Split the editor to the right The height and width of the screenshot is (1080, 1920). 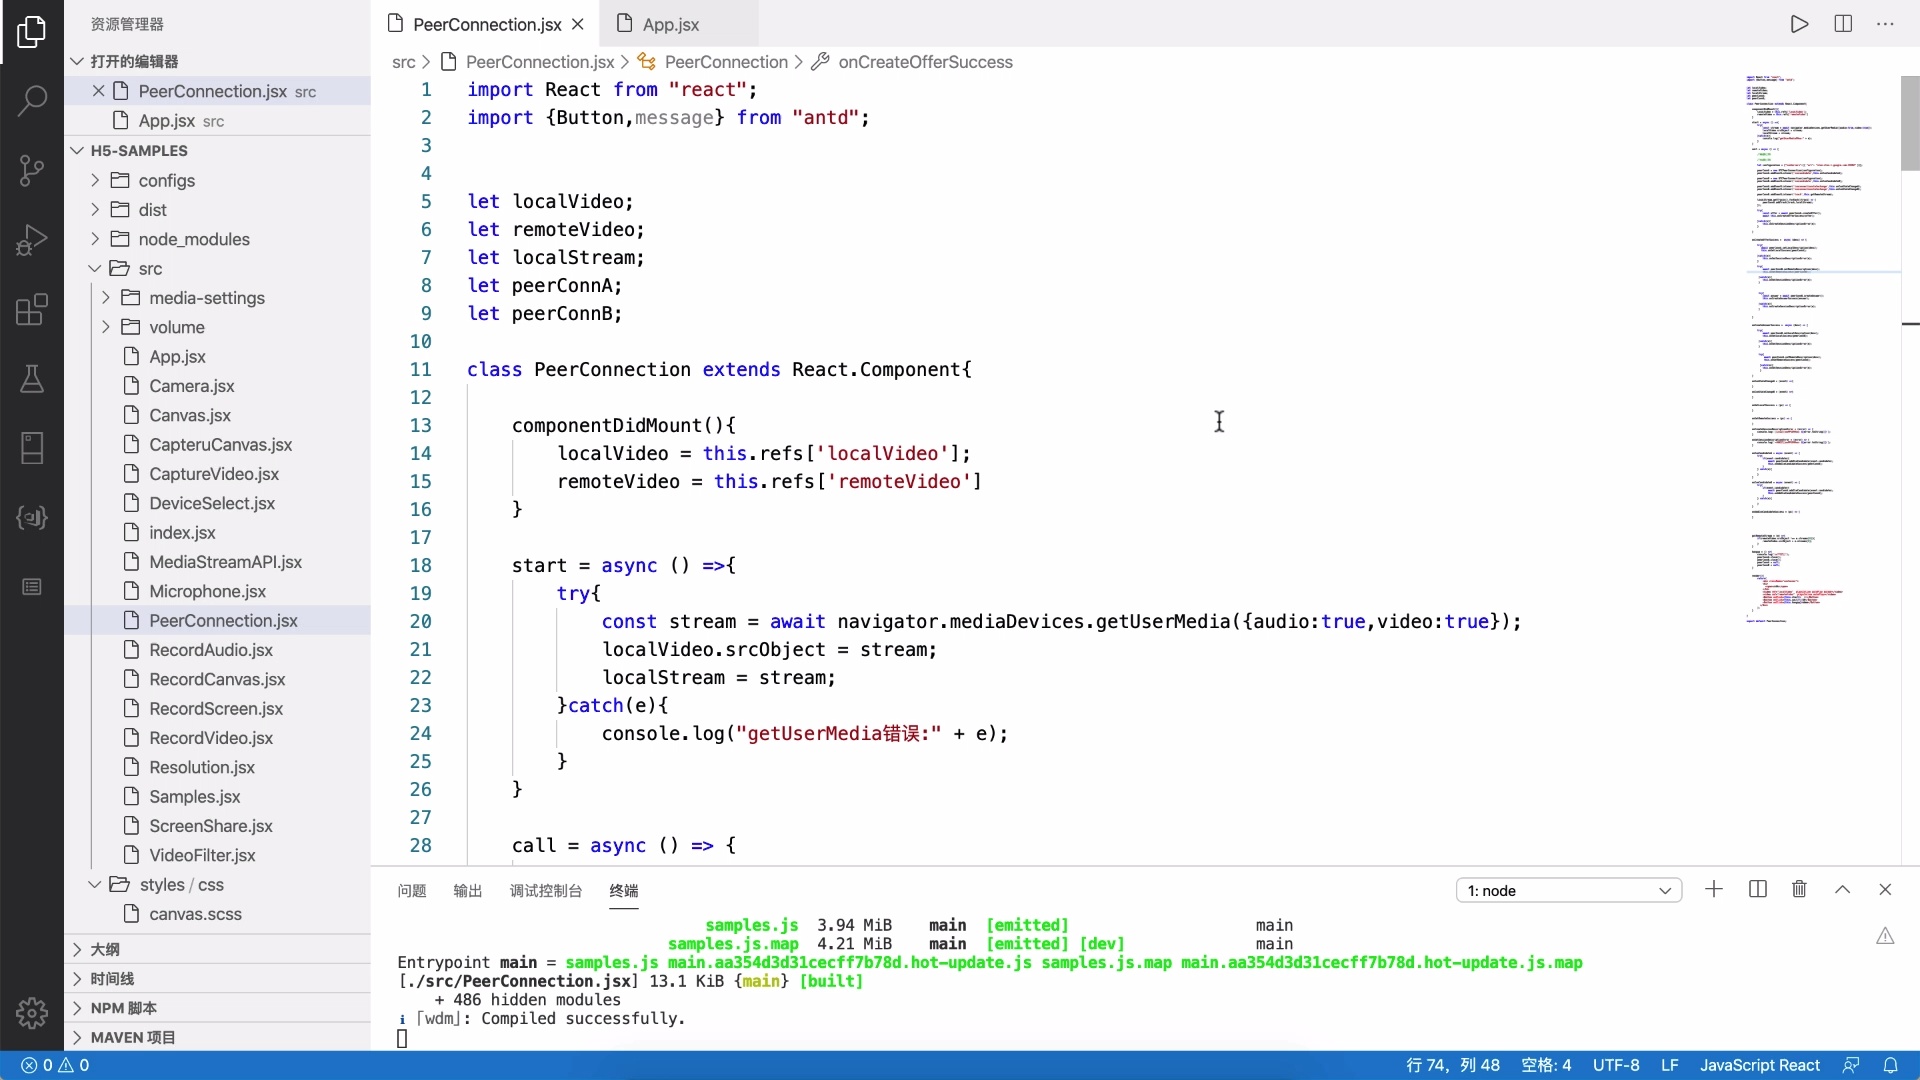click(x=1843, y=24)
